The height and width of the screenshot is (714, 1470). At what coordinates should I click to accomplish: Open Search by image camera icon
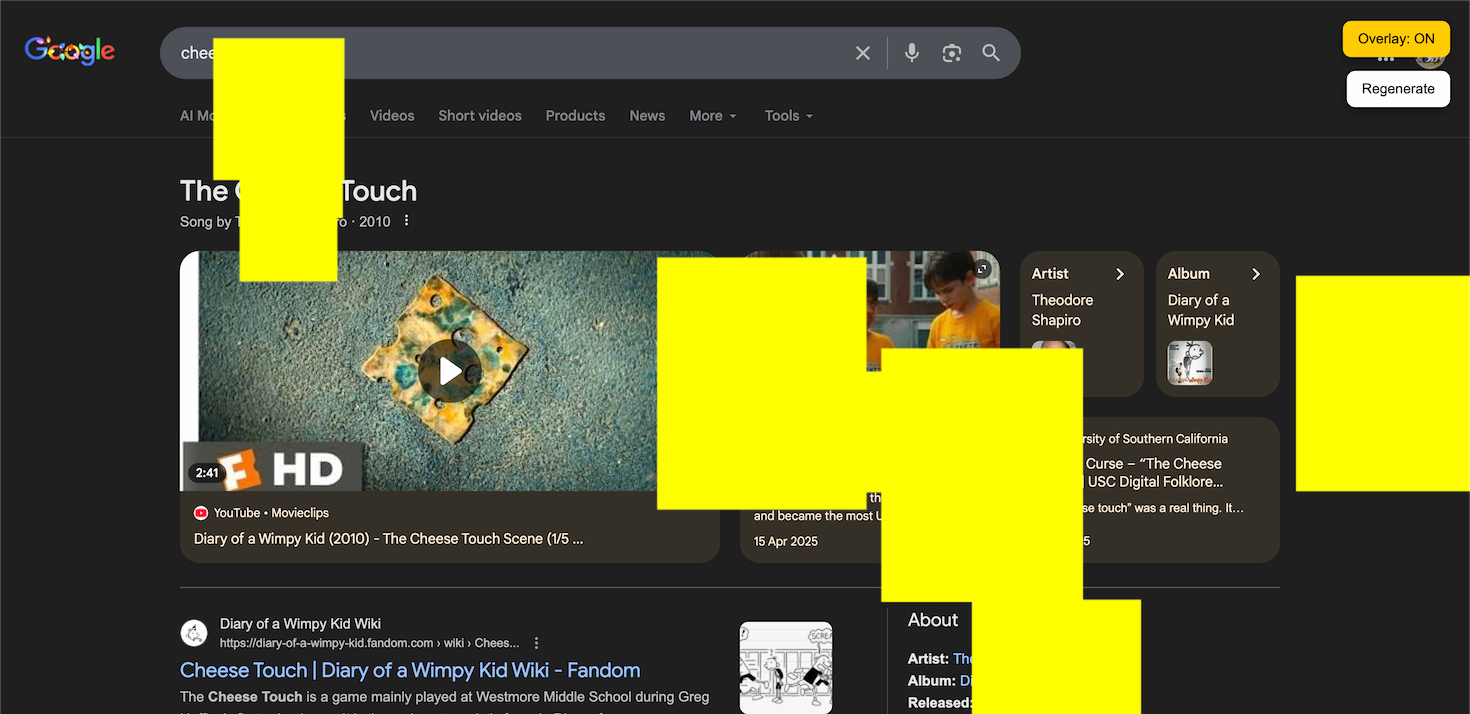pyautogui.click(x=951, y=53)
